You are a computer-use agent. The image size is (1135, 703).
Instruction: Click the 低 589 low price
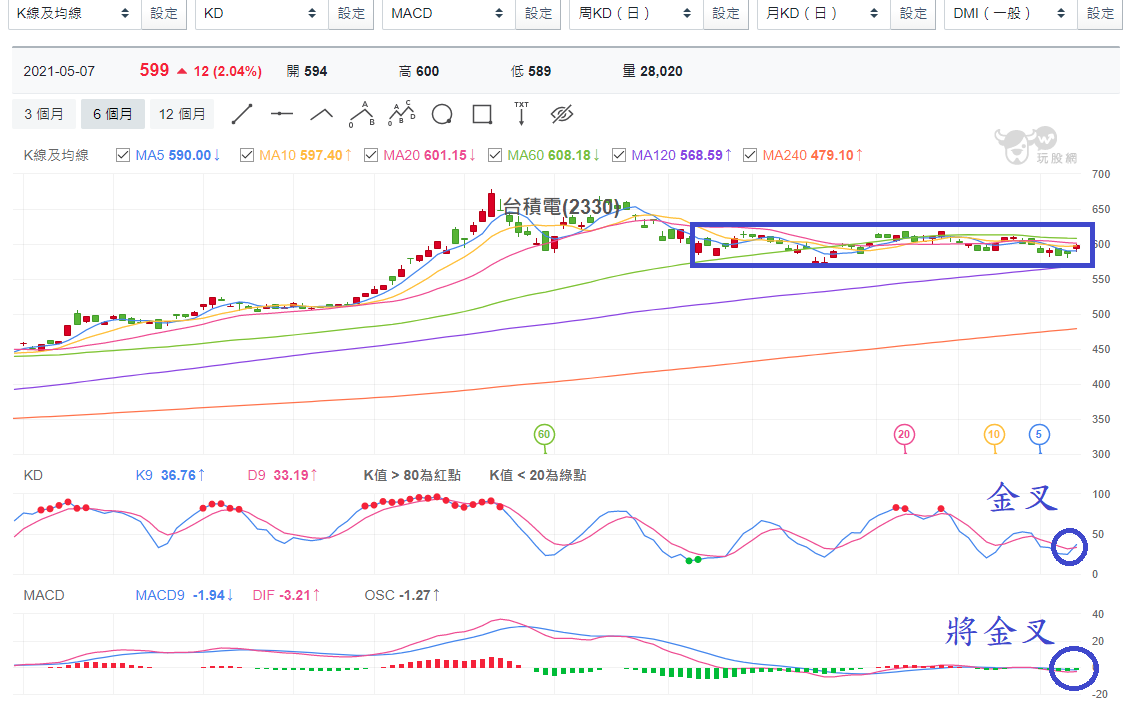coord(531,71)
